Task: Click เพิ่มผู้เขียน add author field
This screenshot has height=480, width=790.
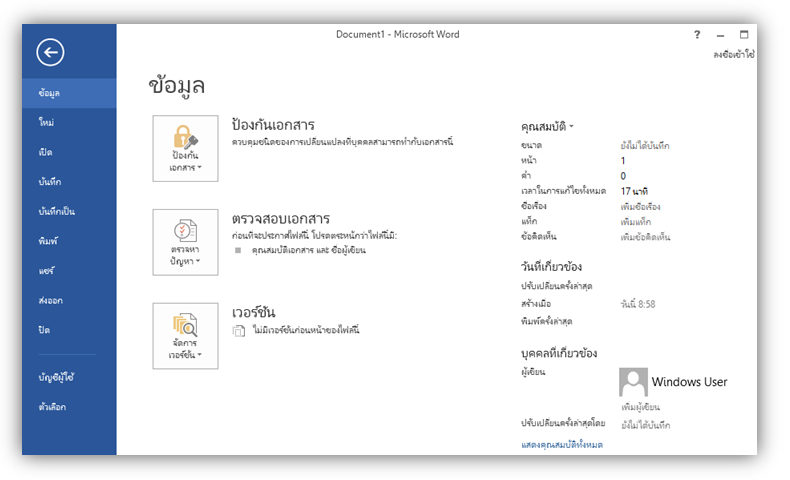Action: click(x=640, y=406)
